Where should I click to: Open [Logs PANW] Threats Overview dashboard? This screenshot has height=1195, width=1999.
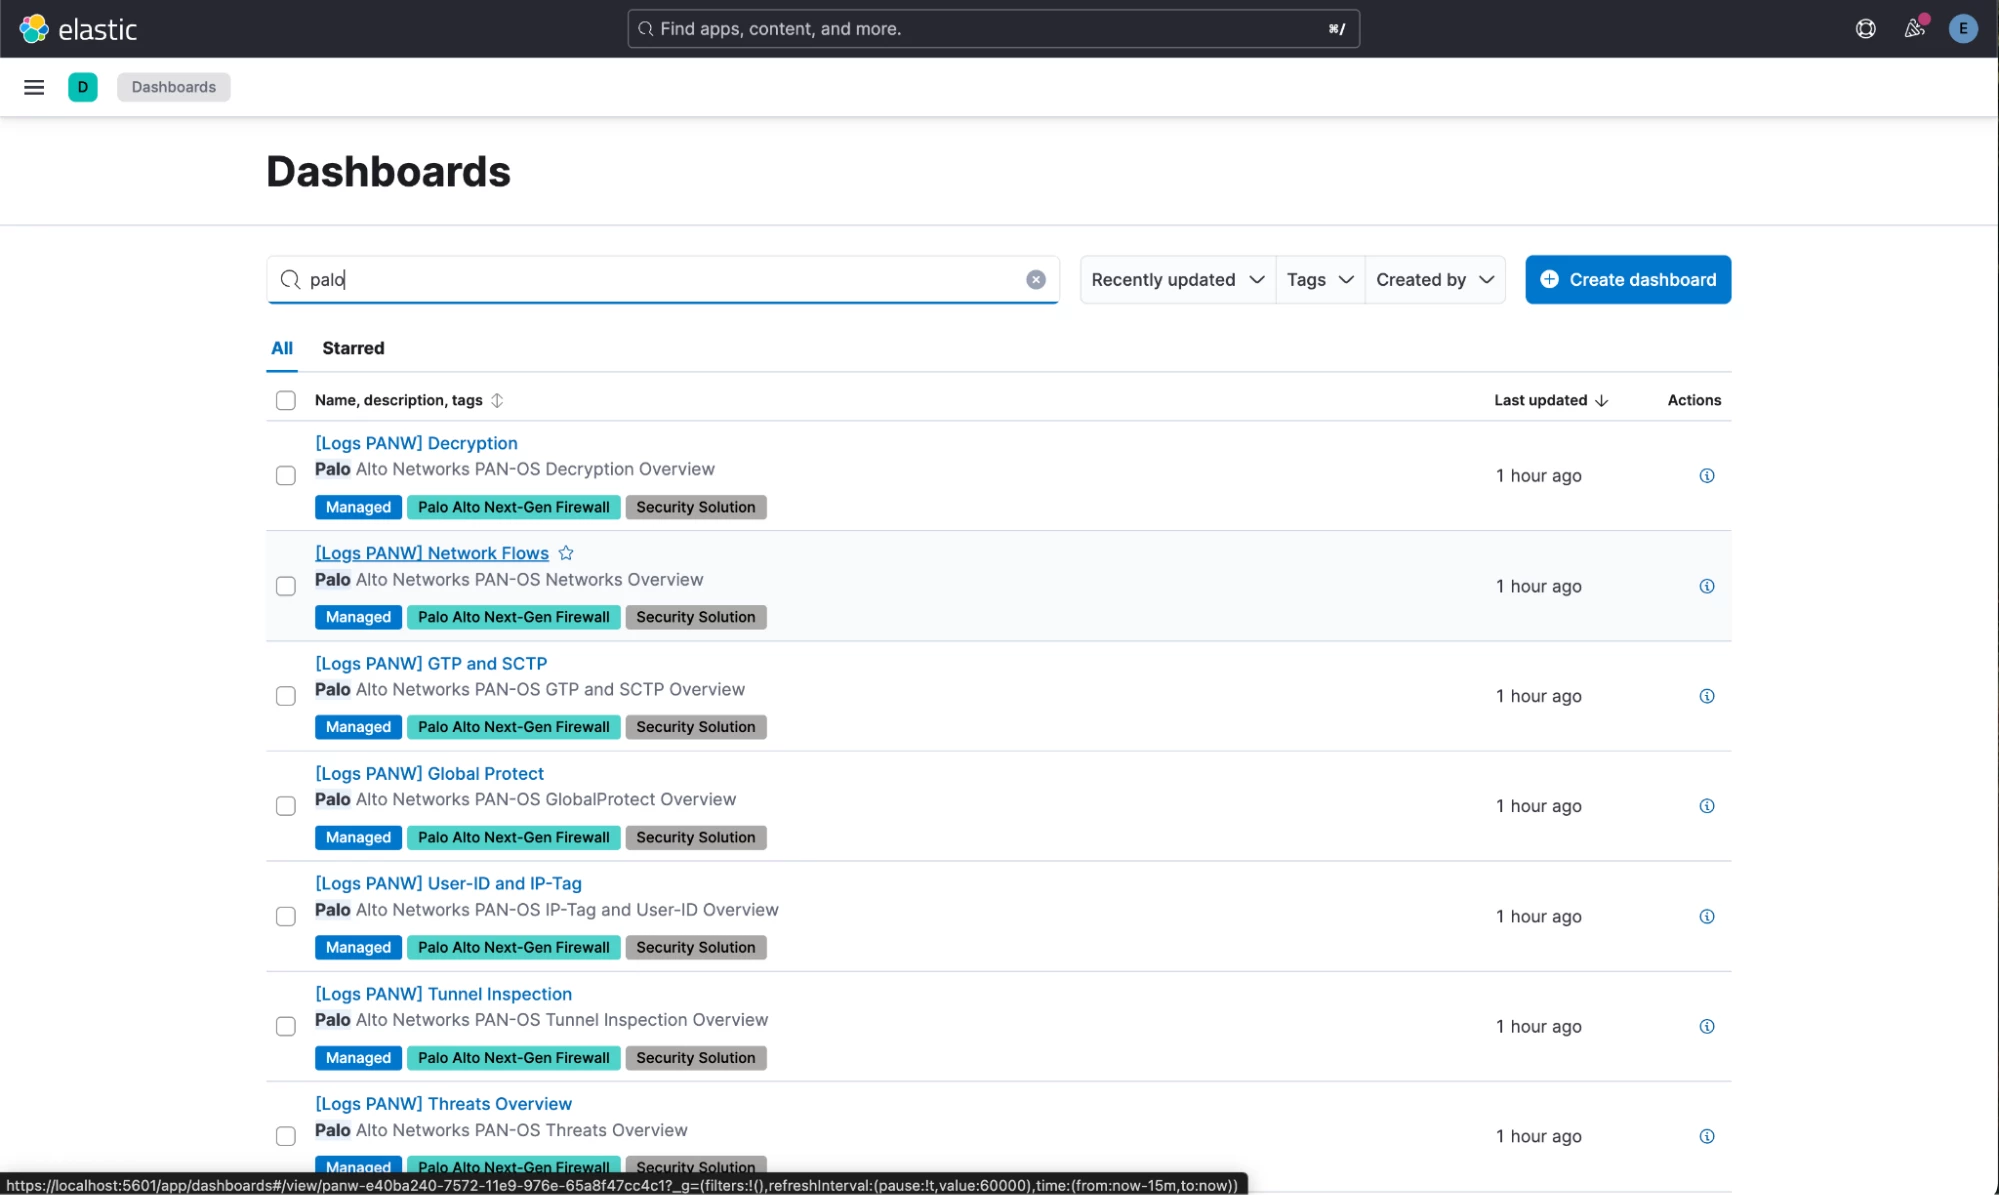click(x=443, y=1104)
